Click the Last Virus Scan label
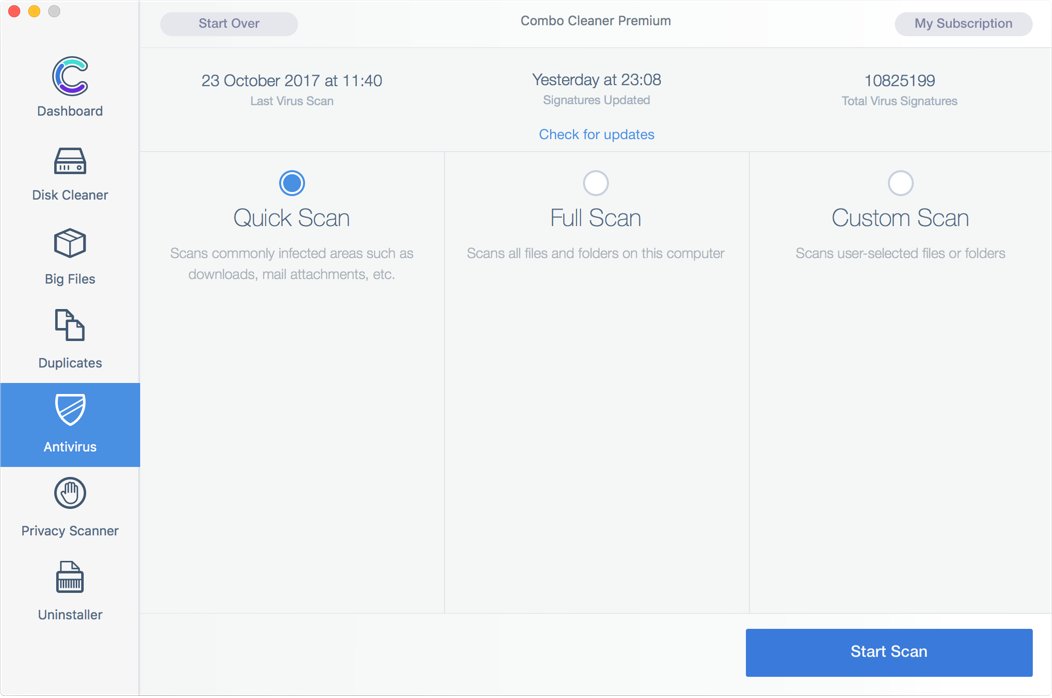This screenshot has height=698, width=1052. [x=292, y=101]
